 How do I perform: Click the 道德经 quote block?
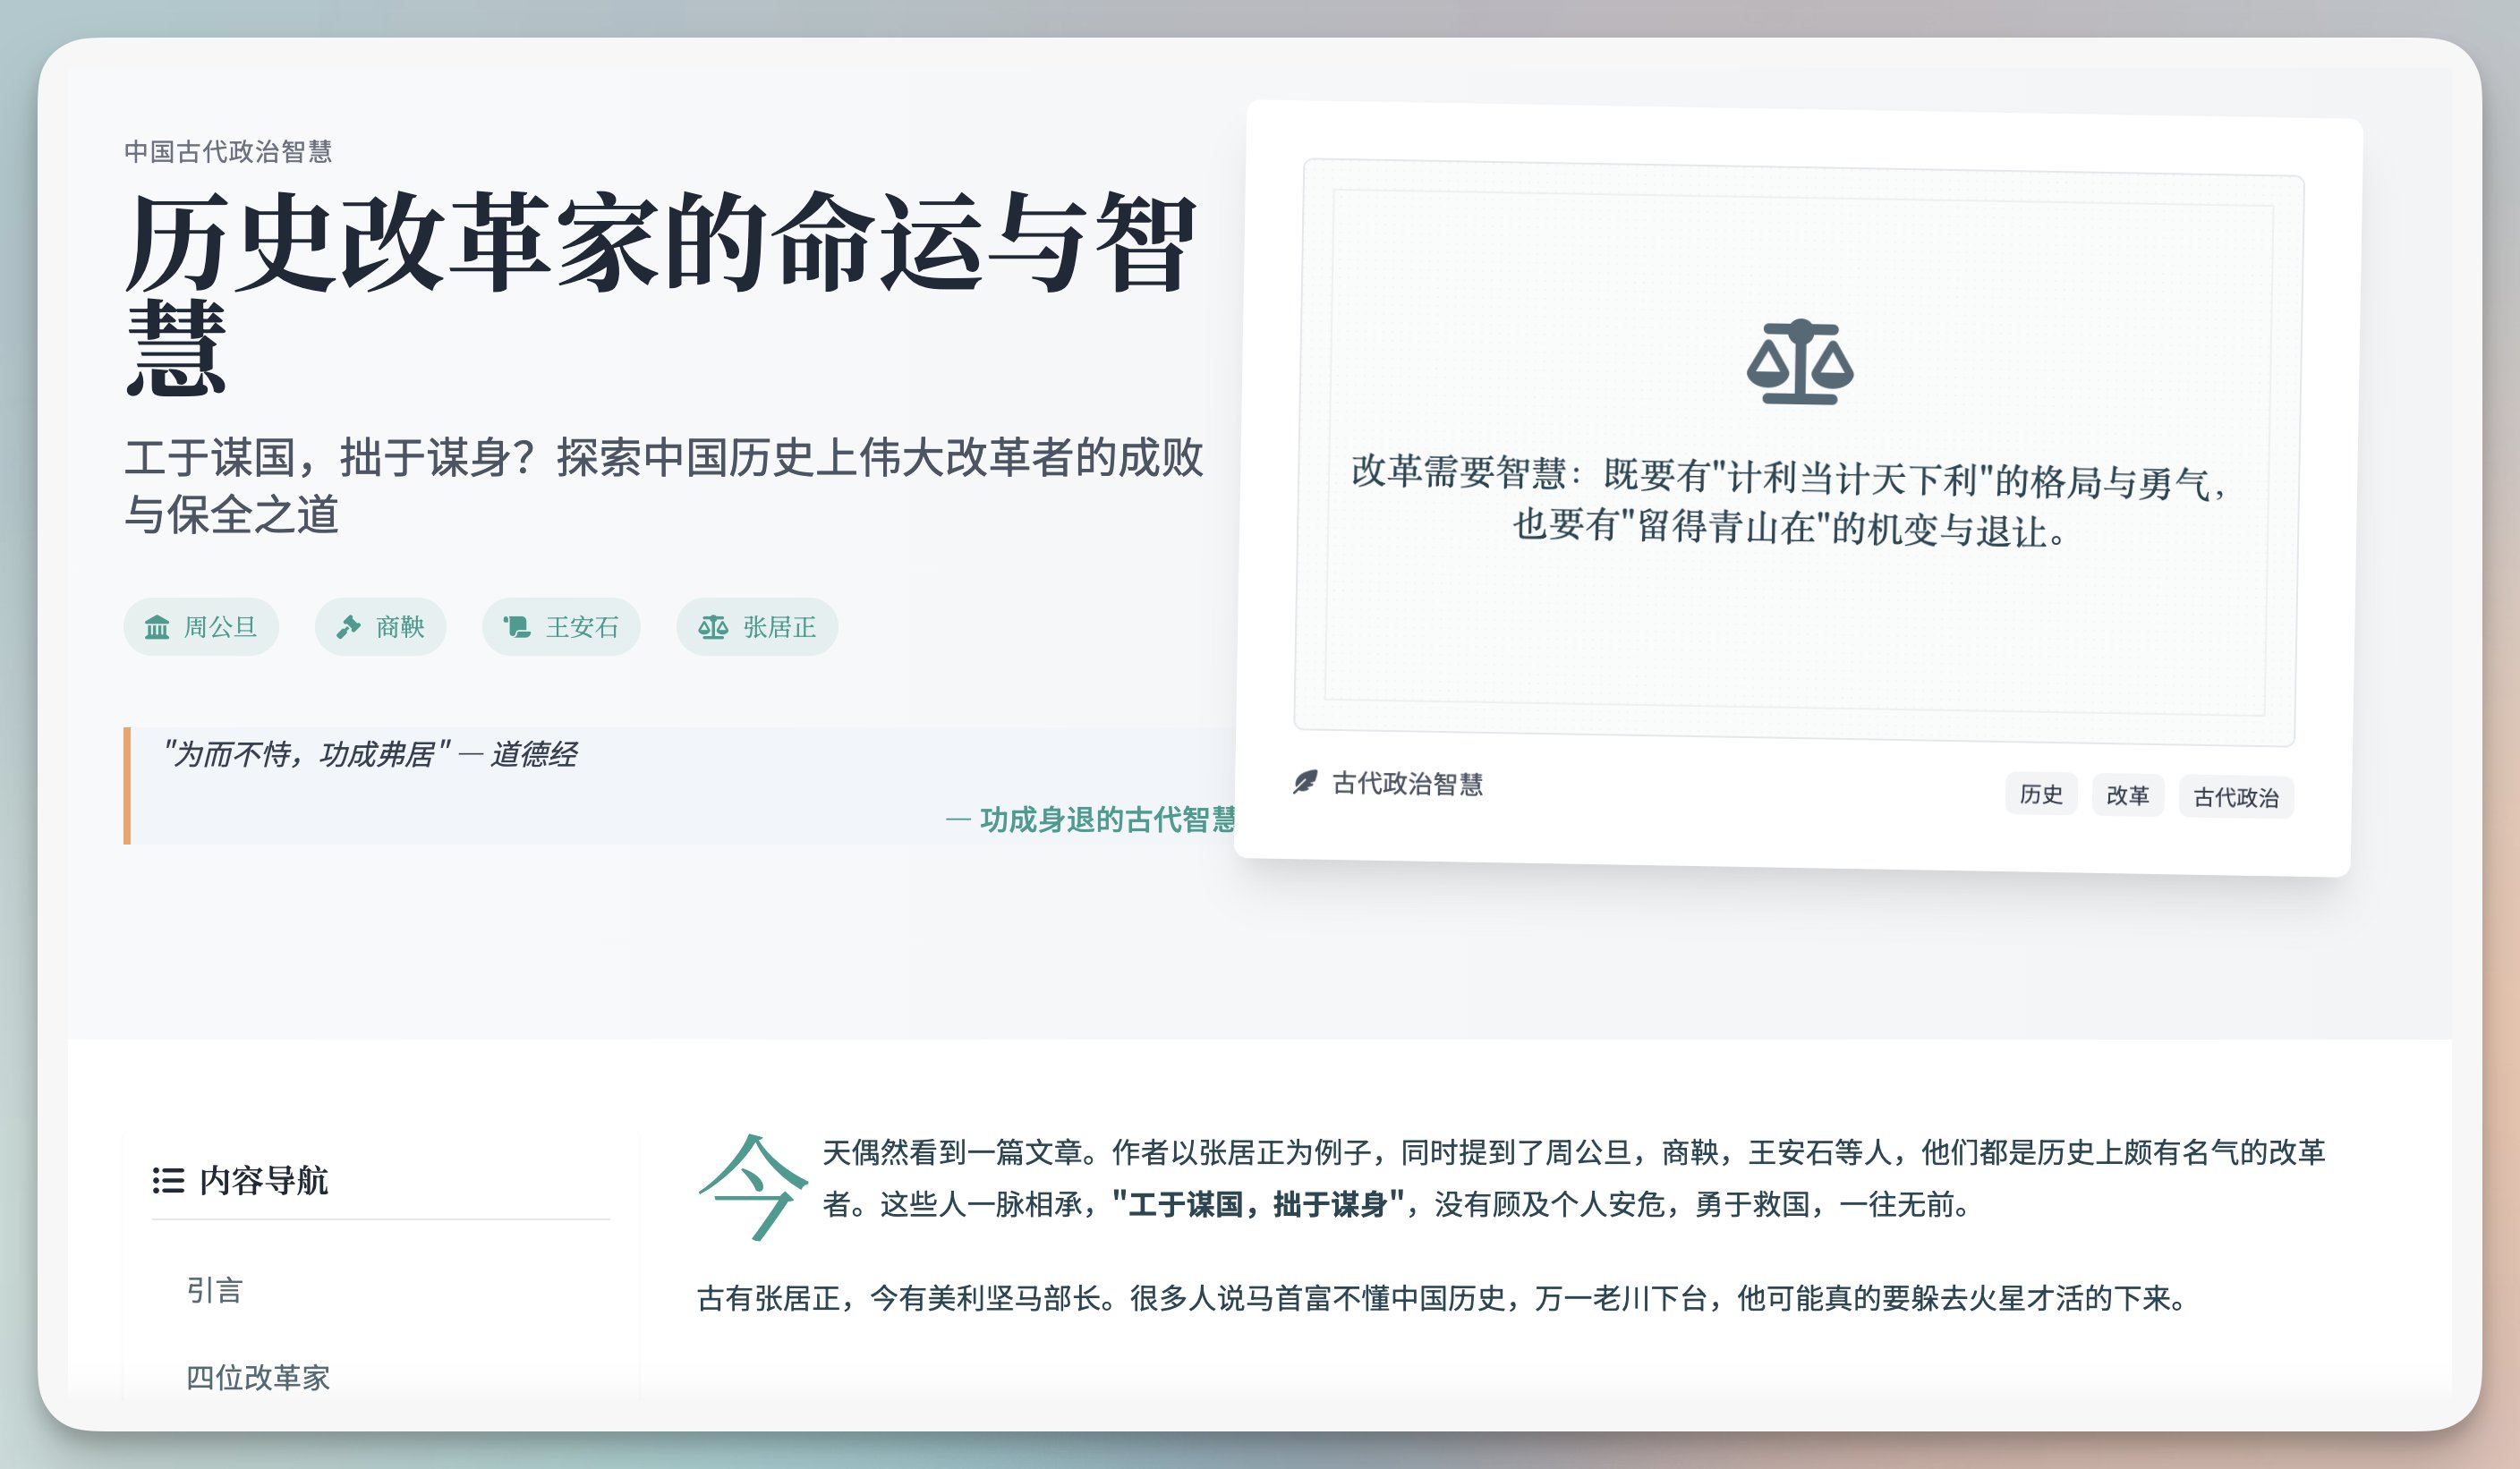[x=370, y=754]
